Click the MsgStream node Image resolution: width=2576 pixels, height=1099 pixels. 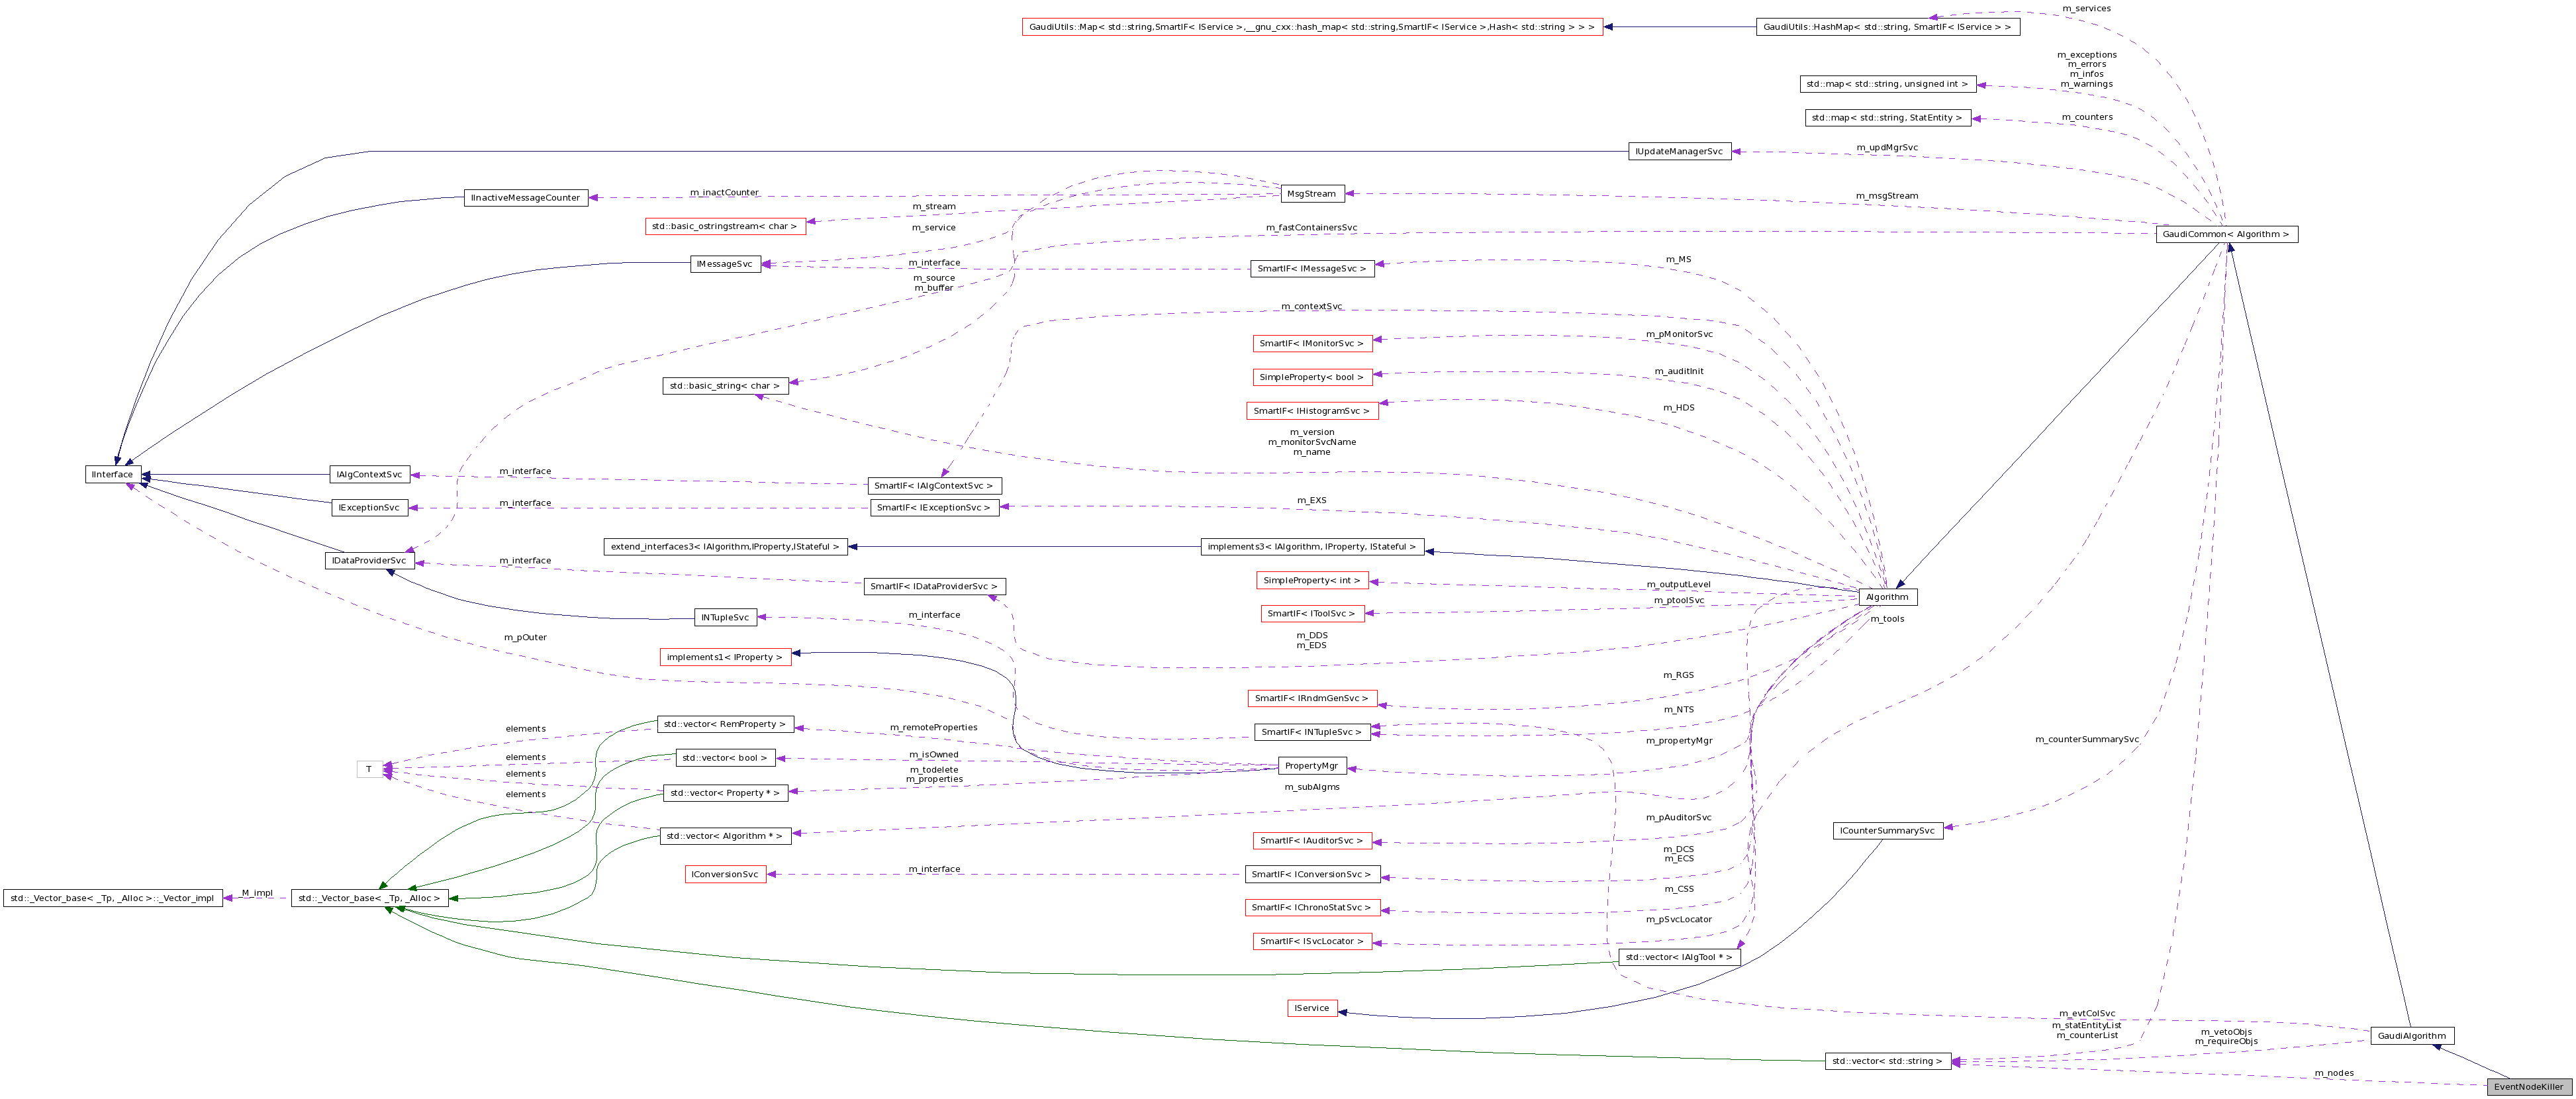click(1313, 193)
